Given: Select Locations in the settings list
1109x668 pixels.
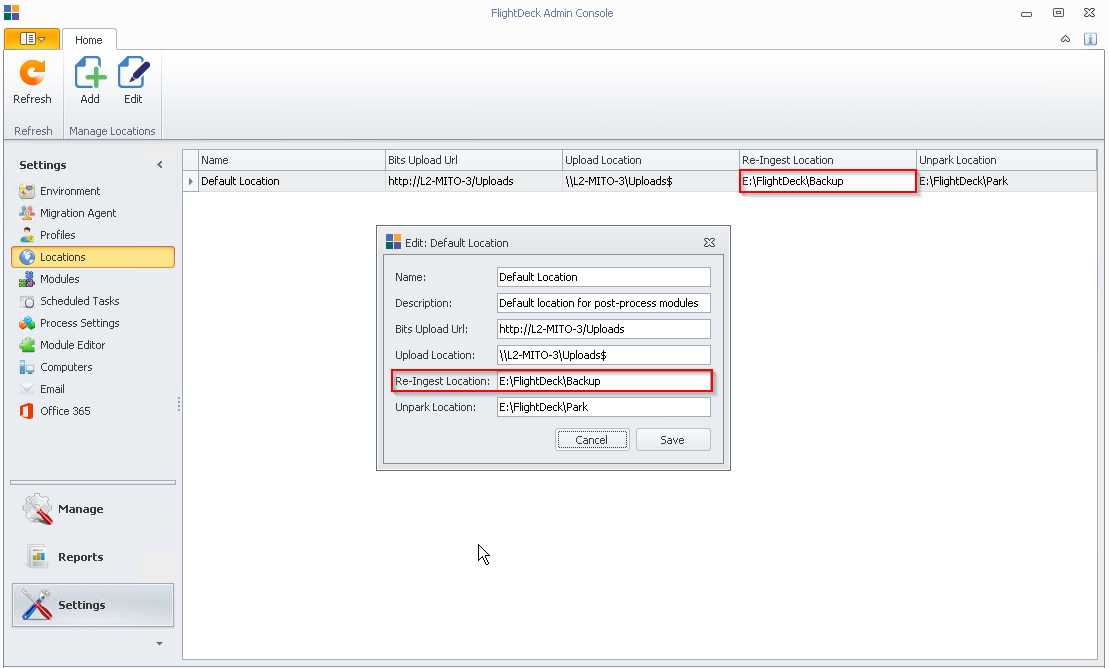Looking at the screenshot, I should pos(93,257).
